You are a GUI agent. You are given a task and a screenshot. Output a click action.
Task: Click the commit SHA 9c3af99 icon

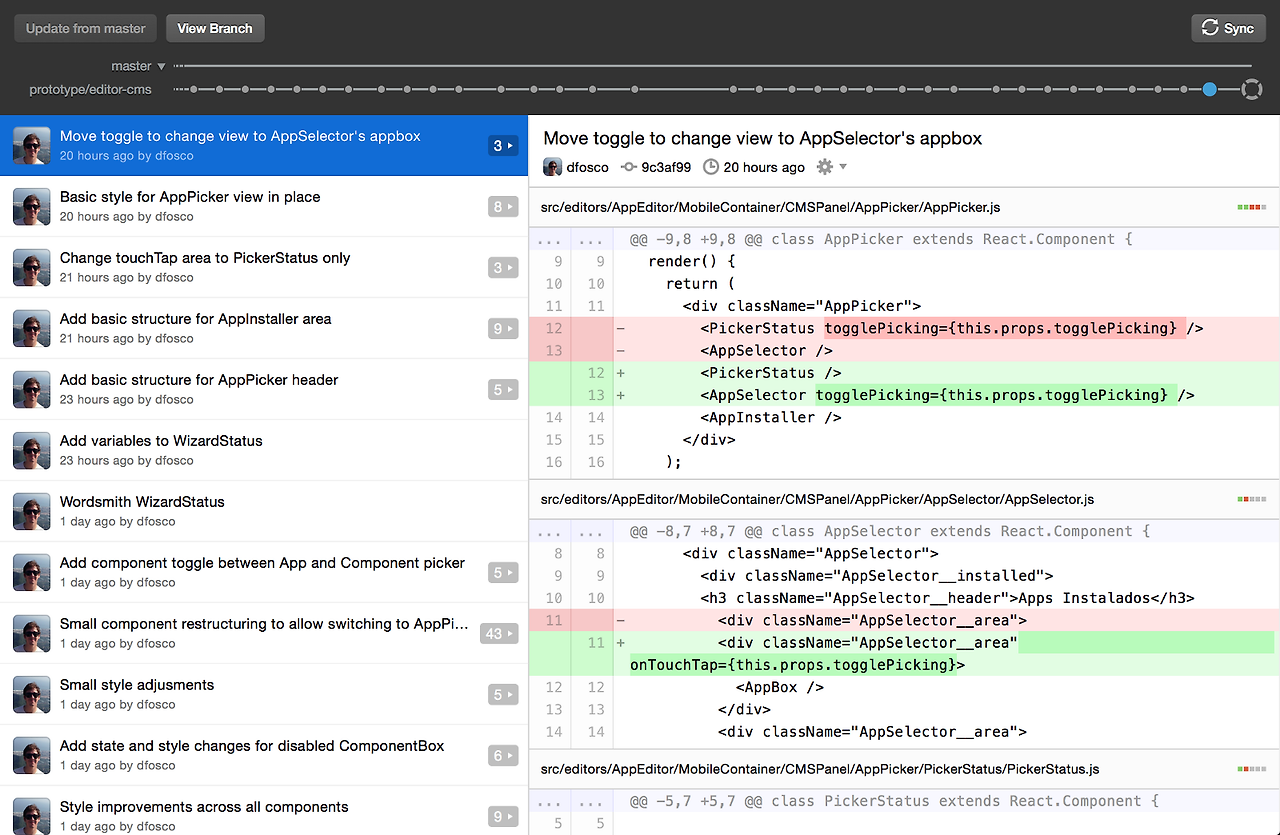pyautogui.click(x=628, y=167)
